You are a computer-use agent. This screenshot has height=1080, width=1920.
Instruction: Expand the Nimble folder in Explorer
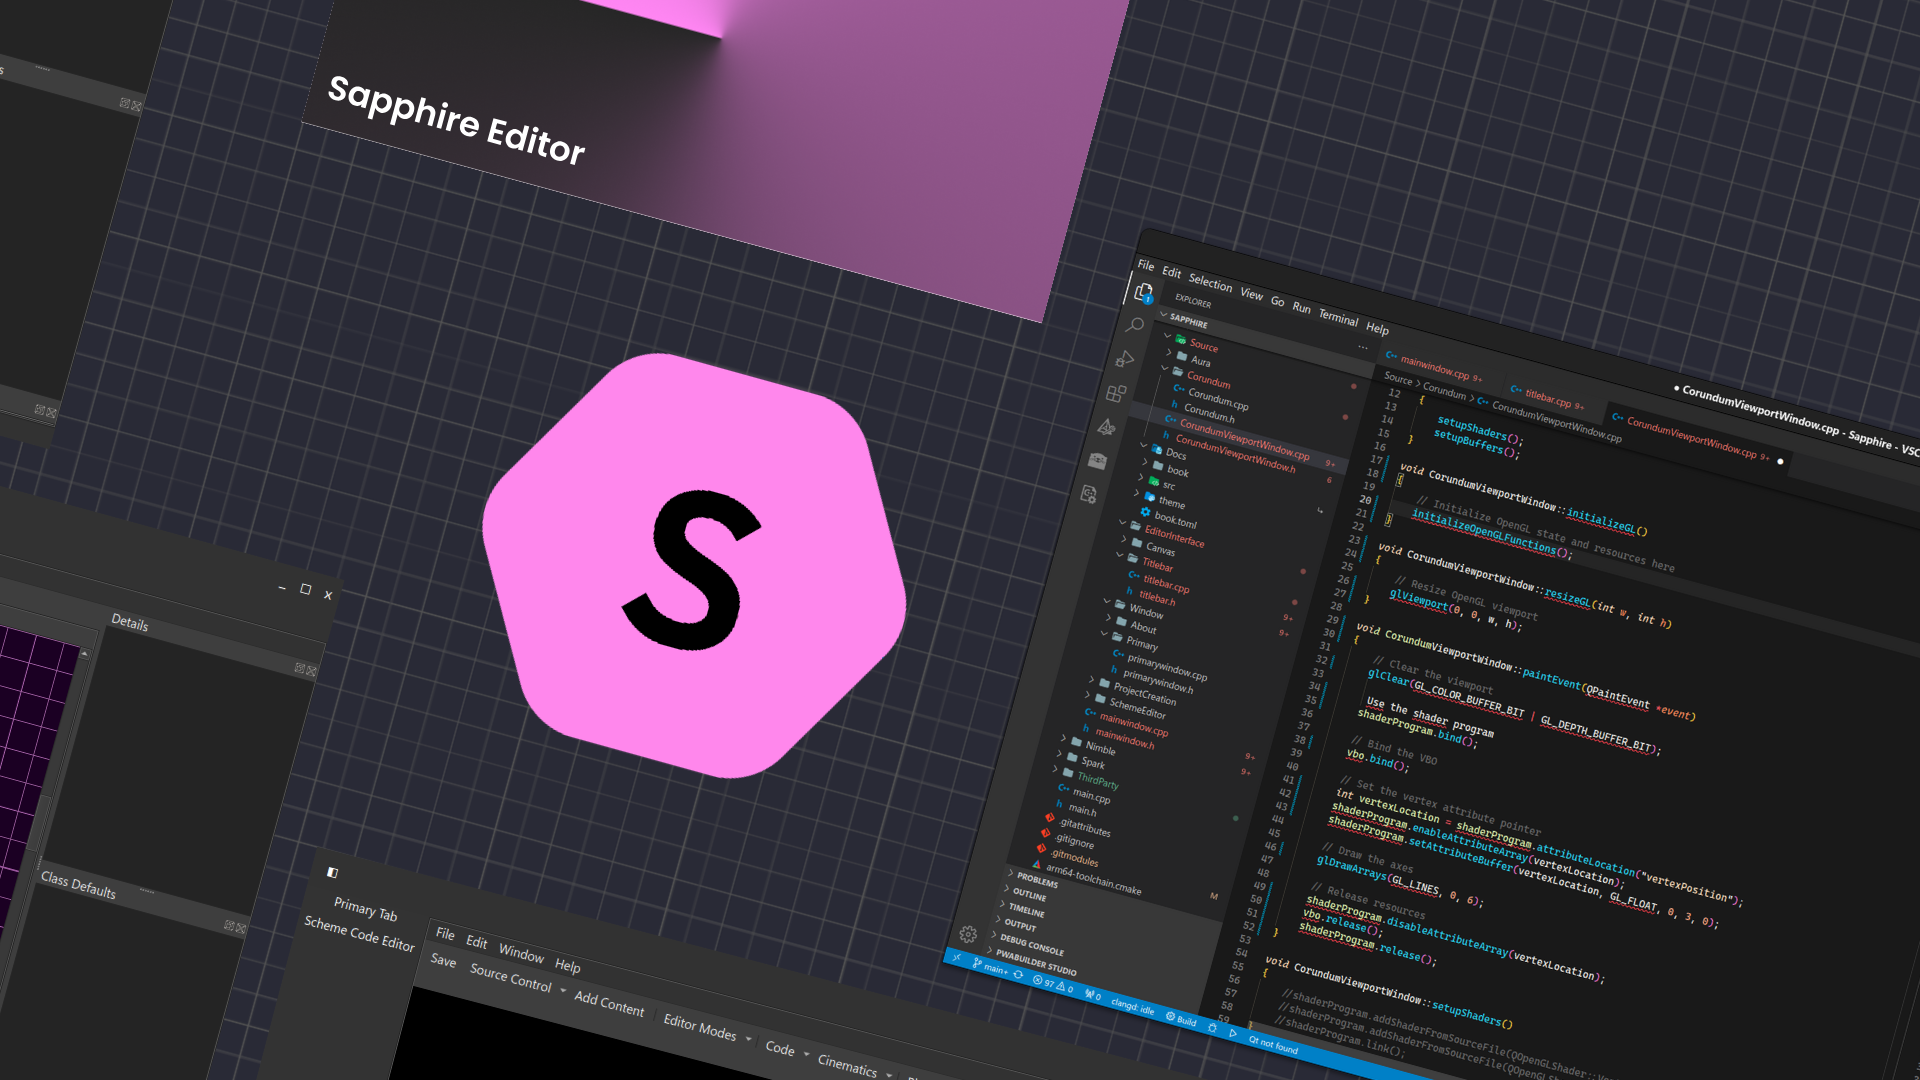(1063, 738)
